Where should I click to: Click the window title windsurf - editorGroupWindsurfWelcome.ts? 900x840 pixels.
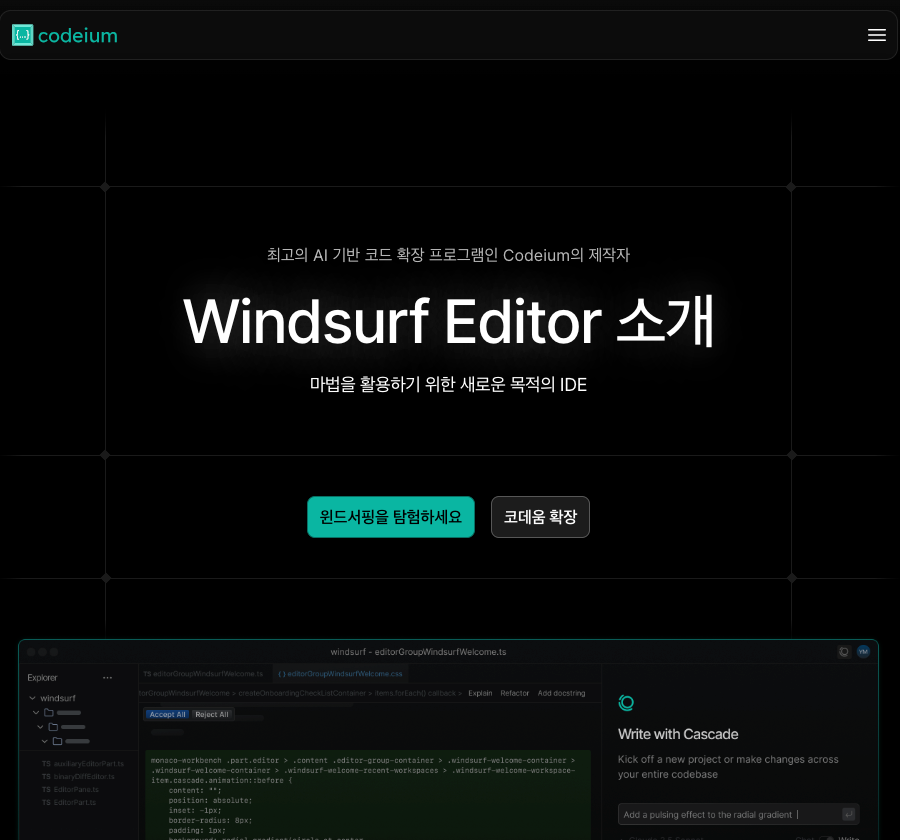[418, 652]
